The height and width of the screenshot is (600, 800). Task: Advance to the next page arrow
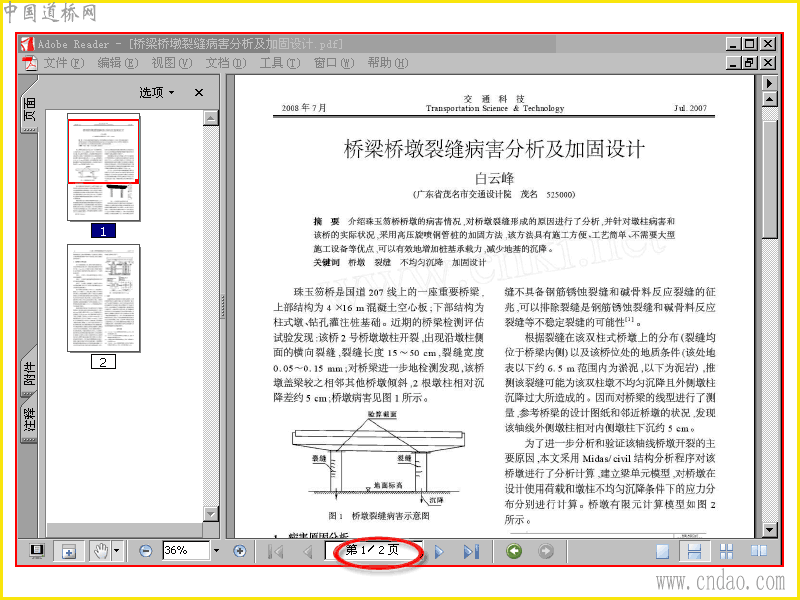coord(439,552)
